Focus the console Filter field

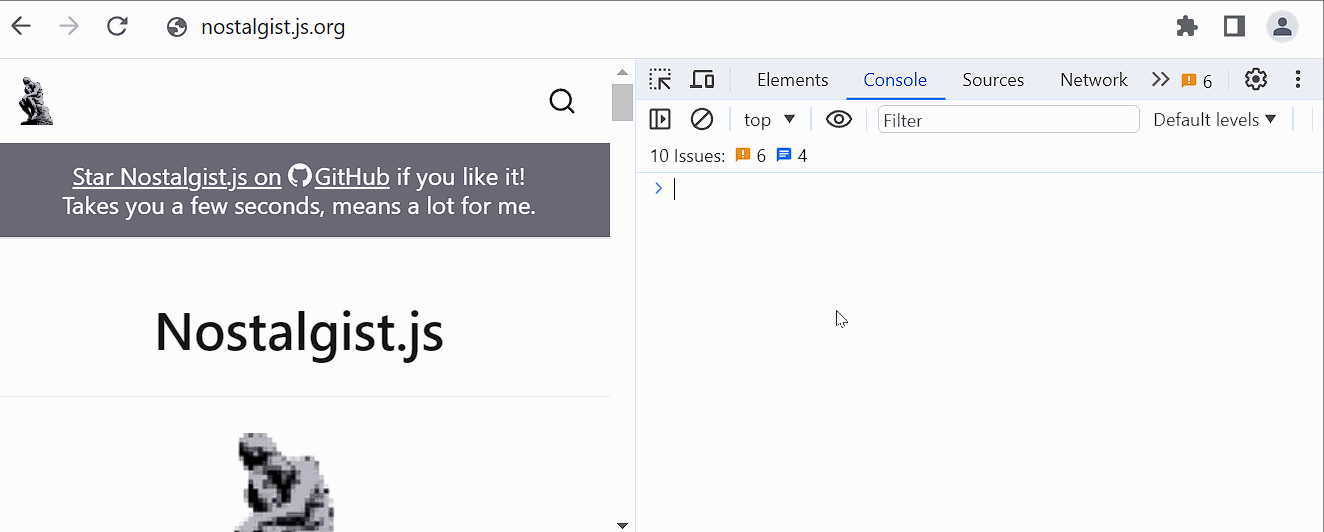point(1008,120)
